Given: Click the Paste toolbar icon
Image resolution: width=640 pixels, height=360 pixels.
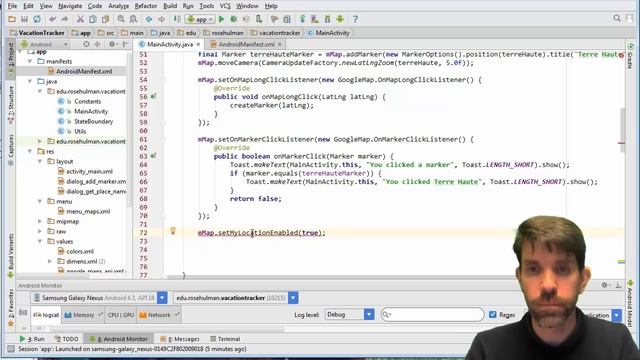Looking at the screenshot, I should (106, 19).
